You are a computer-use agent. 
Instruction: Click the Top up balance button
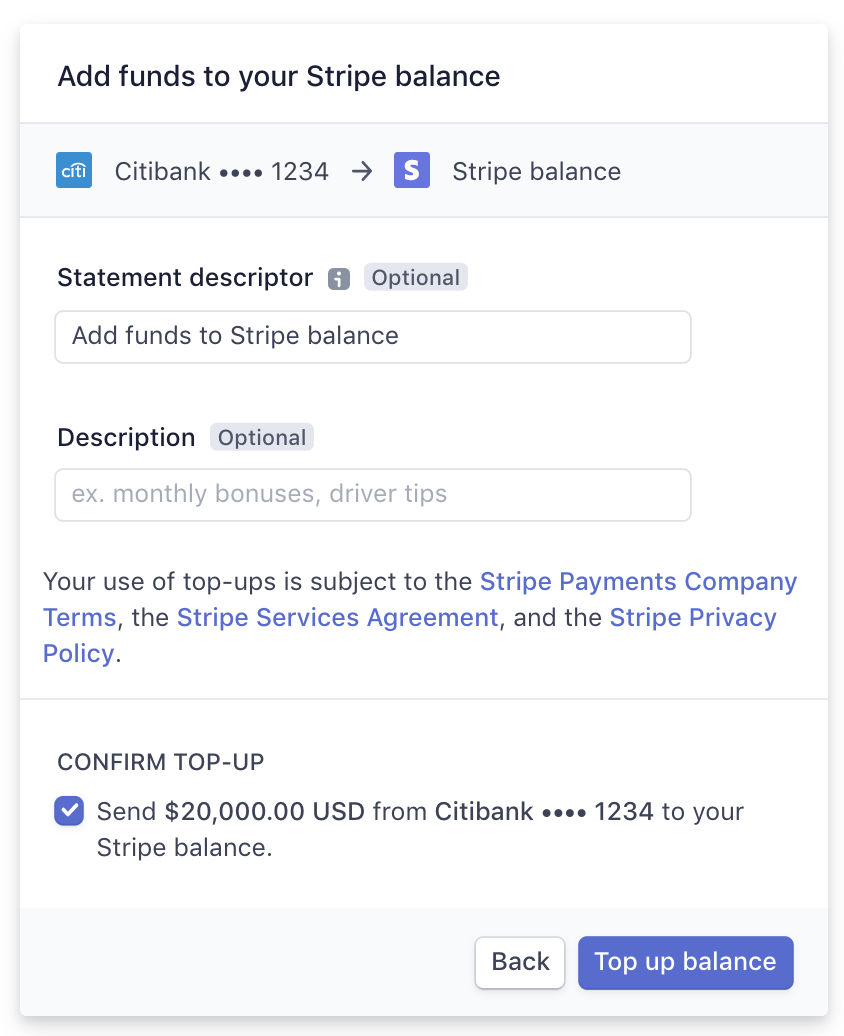[685, 962]
